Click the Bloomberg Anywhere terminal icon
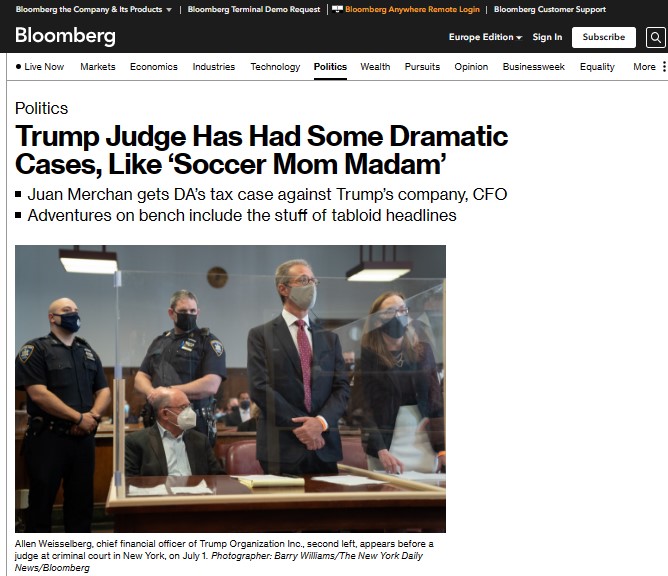 (337, 9)
